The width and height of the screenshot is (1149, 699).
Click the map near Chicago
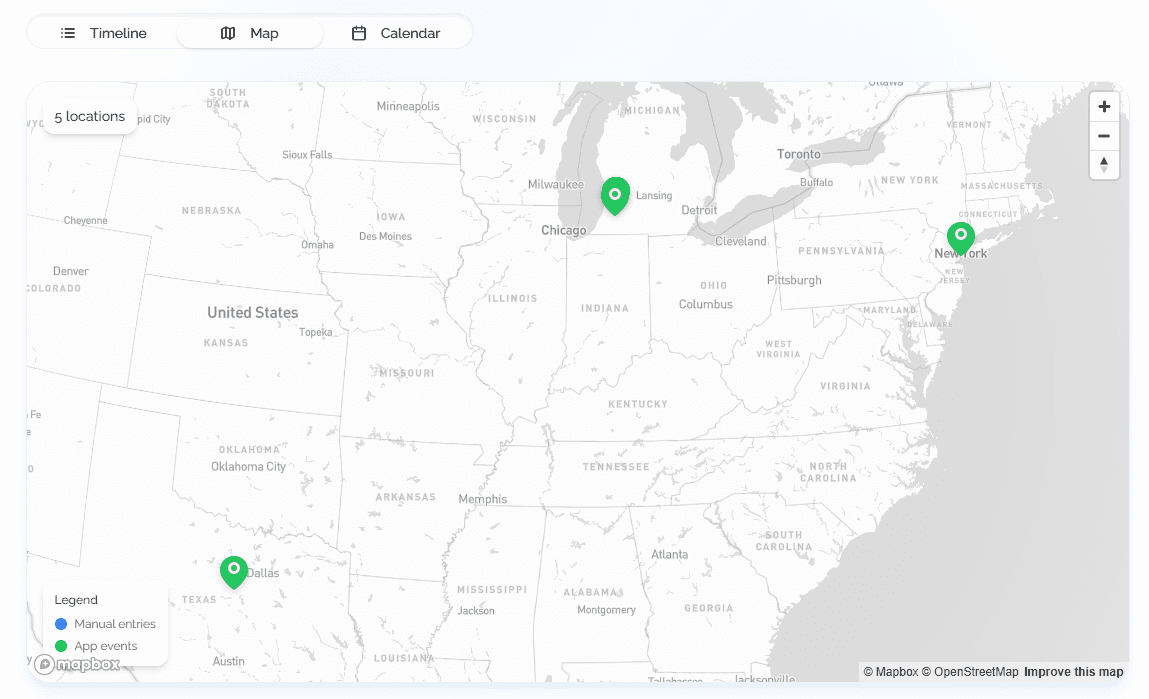pyautogui.click(x=563, y=230)
